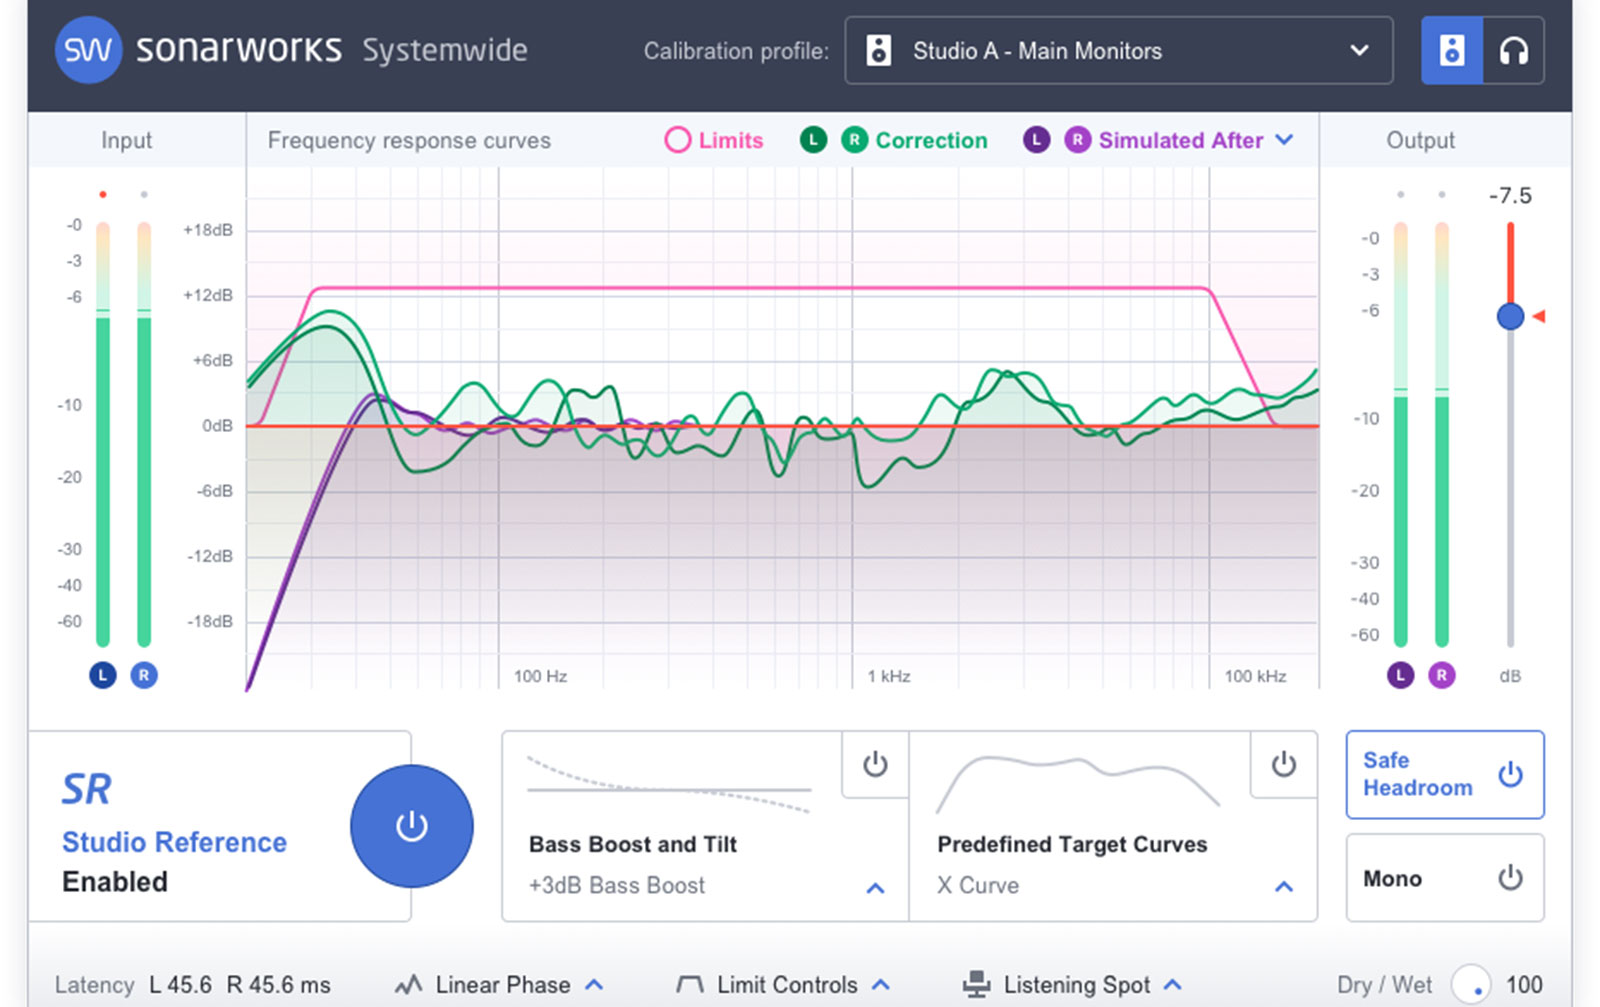This screenshot has height=1007, width=1600.
Task: Click the input left channel level meter
Action: click(103, 434)
